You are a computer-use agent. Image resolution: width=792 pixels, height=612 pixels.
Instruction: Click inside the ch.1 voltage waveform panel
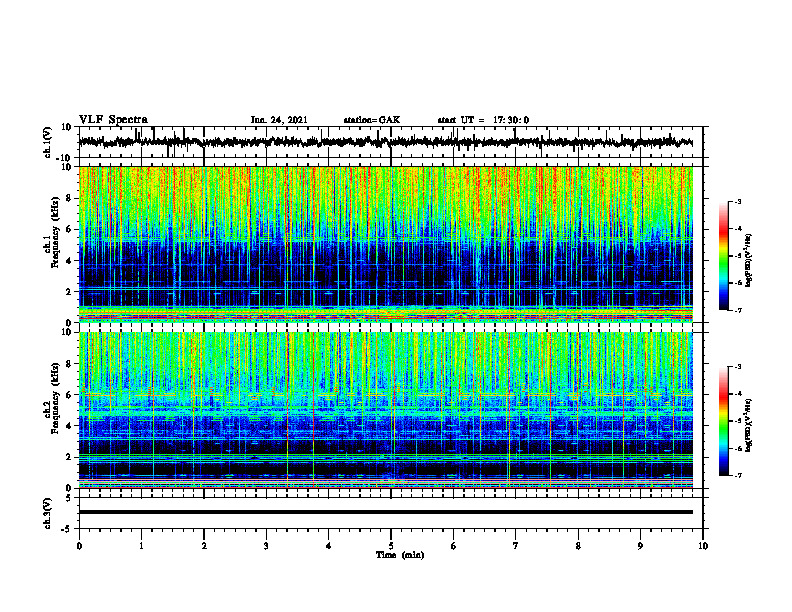pyautogui.click(x=390, y=142)
